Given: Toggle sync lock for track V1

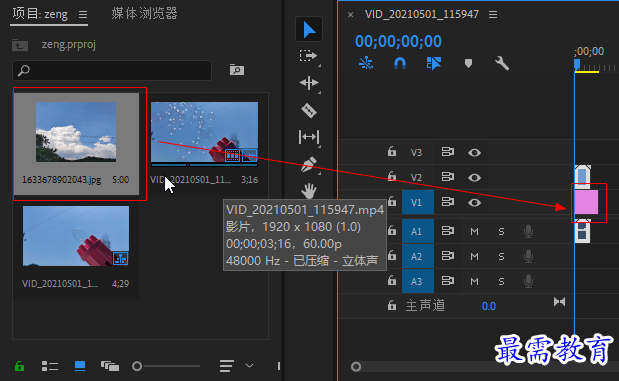Looking at the screenshot, I should [448, 202].
